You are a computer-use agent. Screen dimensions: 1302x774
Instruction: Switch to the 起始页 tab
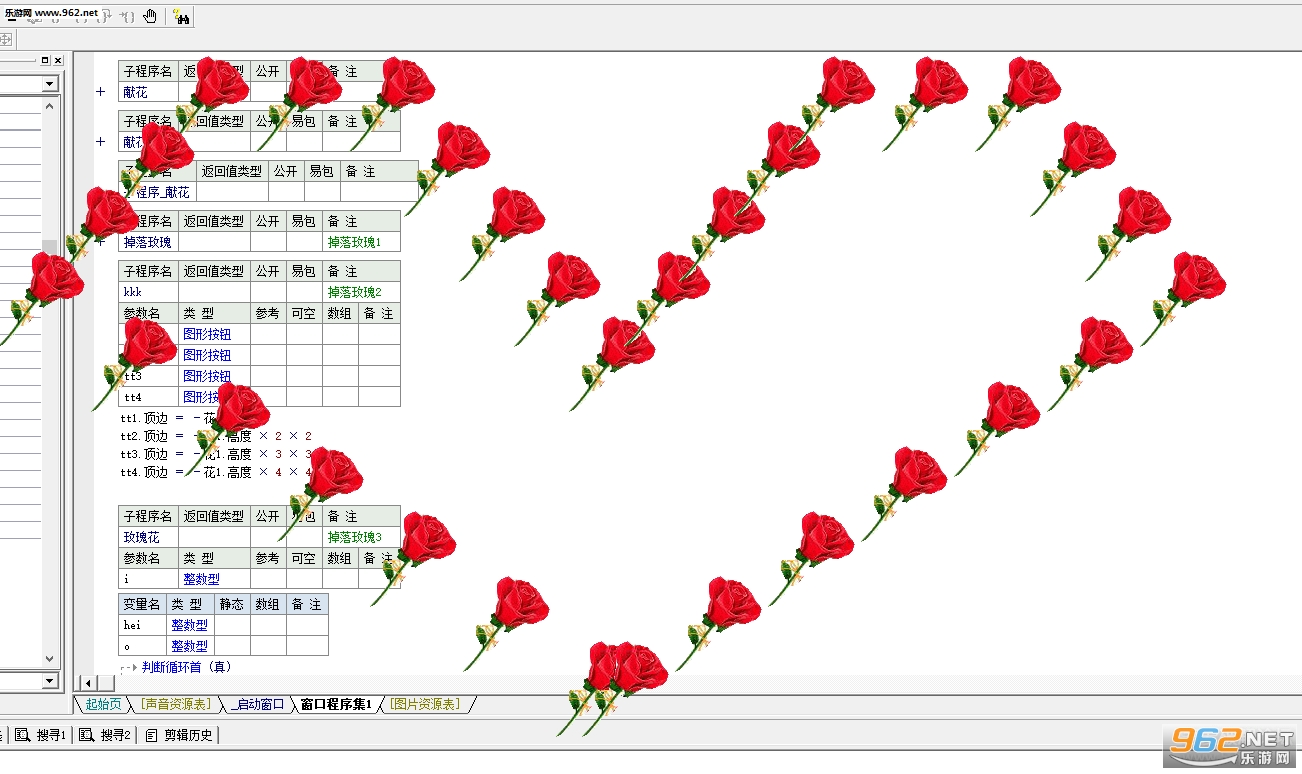[x=103, y=705]
